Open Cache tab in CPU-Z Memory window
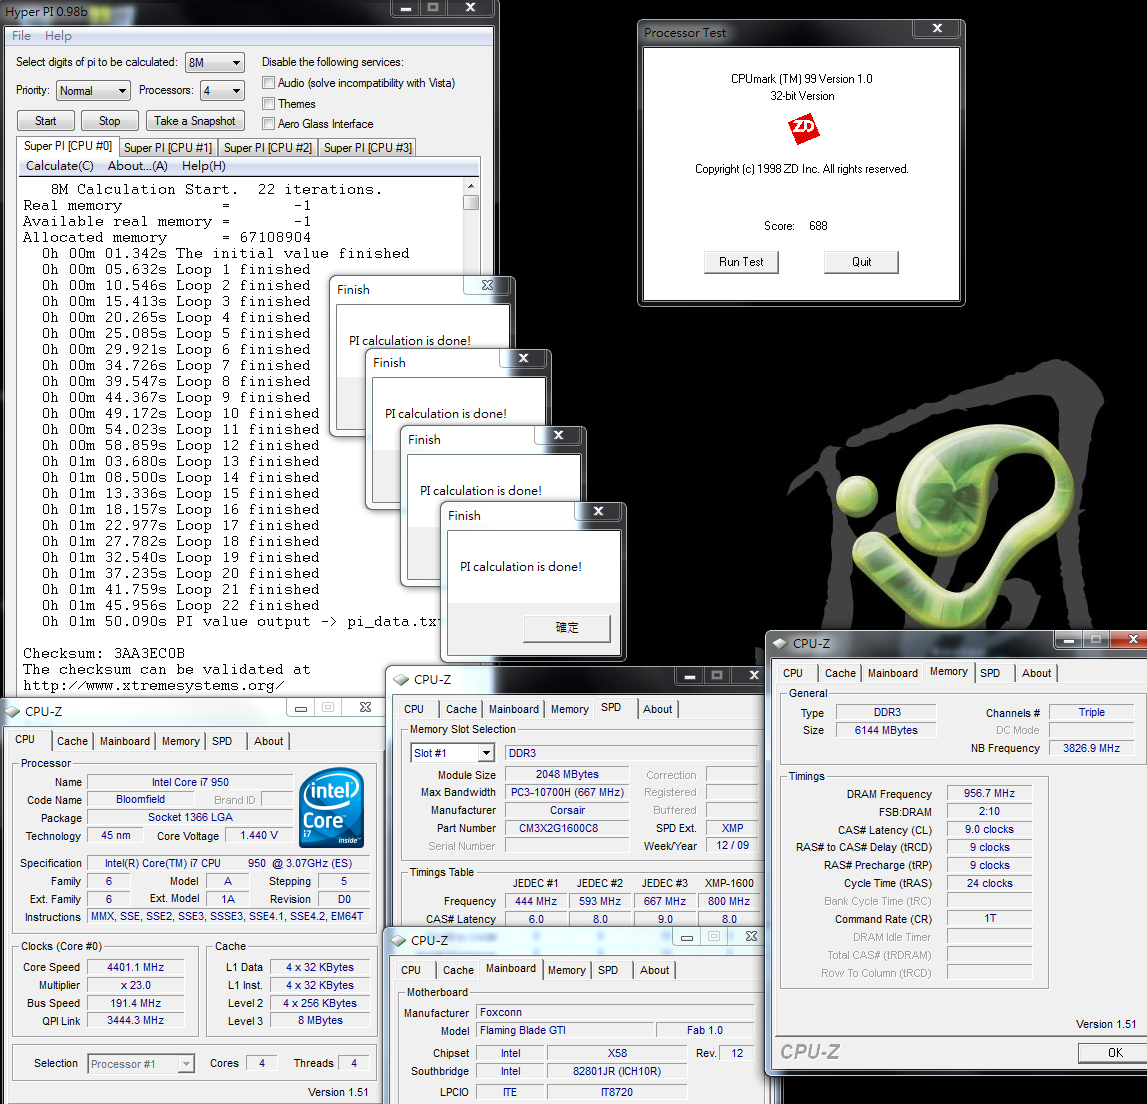This screenshot has width=1147, height=1104. tap(840, 673)
